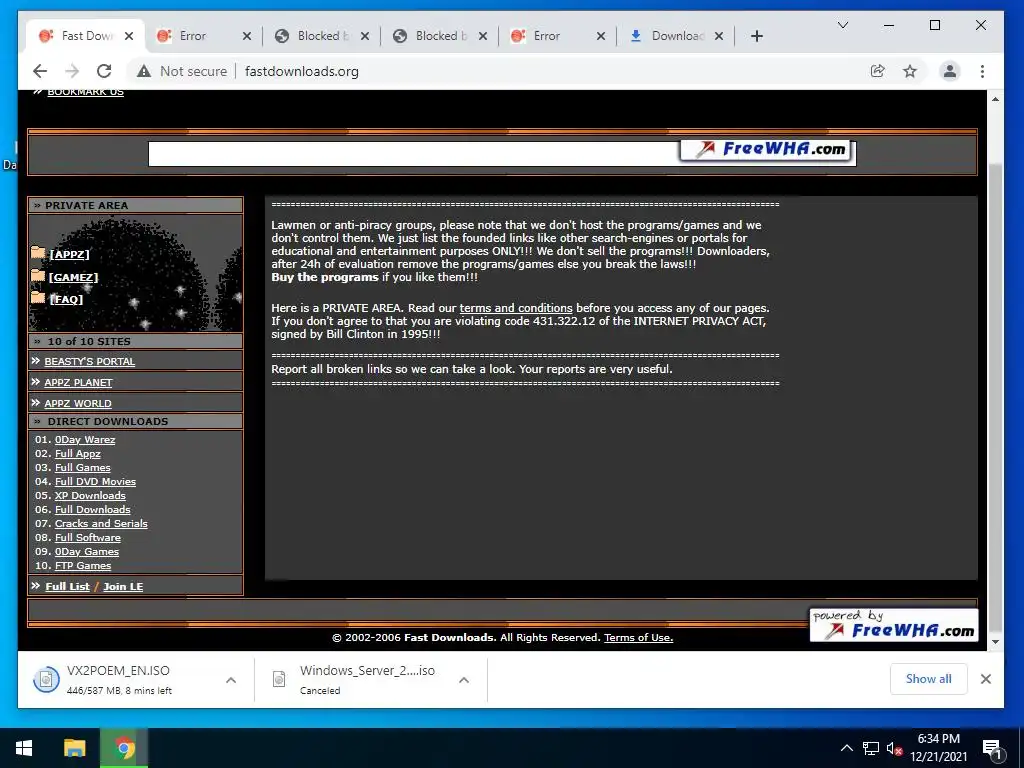
Task: Close the Fast Downloads tab
Action: click(x=129, y=36)
